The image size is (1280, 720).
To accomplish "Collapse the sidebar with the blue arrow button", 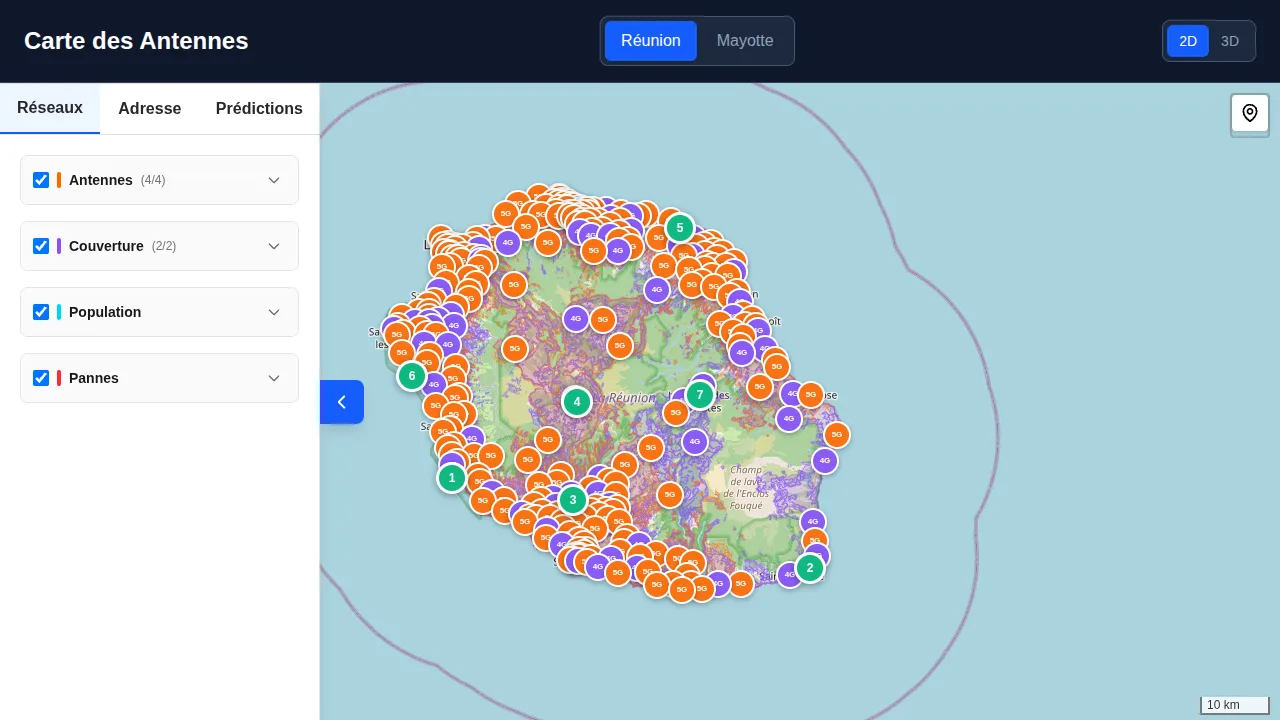I will 341,402.
